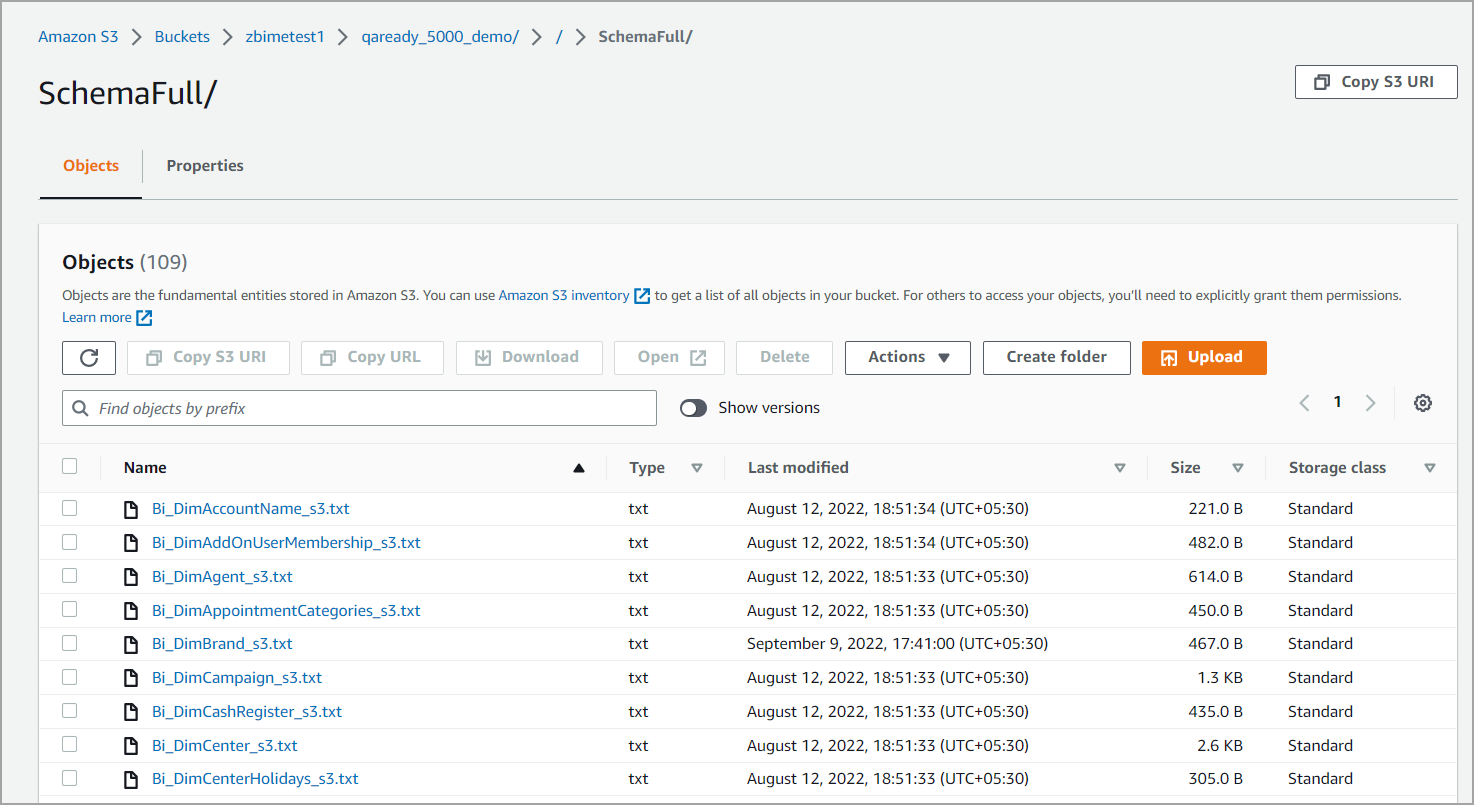Click file icon beside Bi_DimCashRegister_s3.txt
Image resolution: width=1474 pixels, height=805 pixels.
[x=130, y=712]
